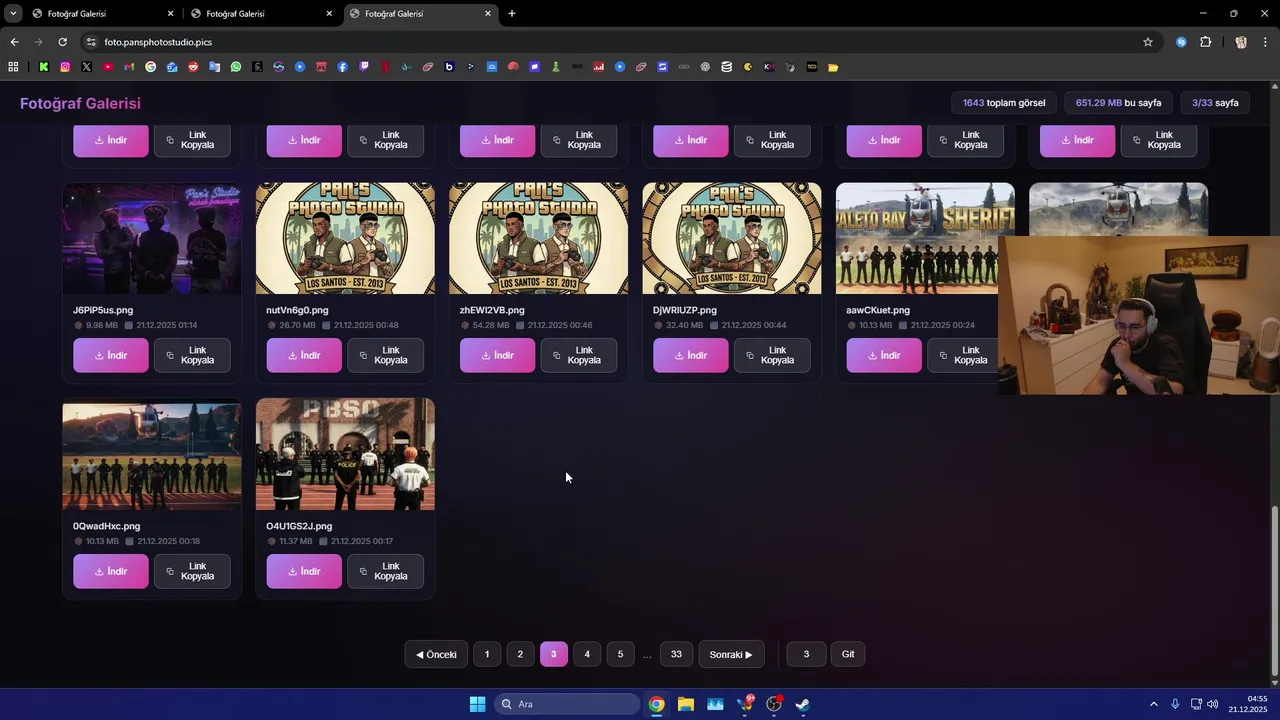Download aawCKuet.png with İndir
This screenshot has width=1280, height=720.
pos(884,355)
